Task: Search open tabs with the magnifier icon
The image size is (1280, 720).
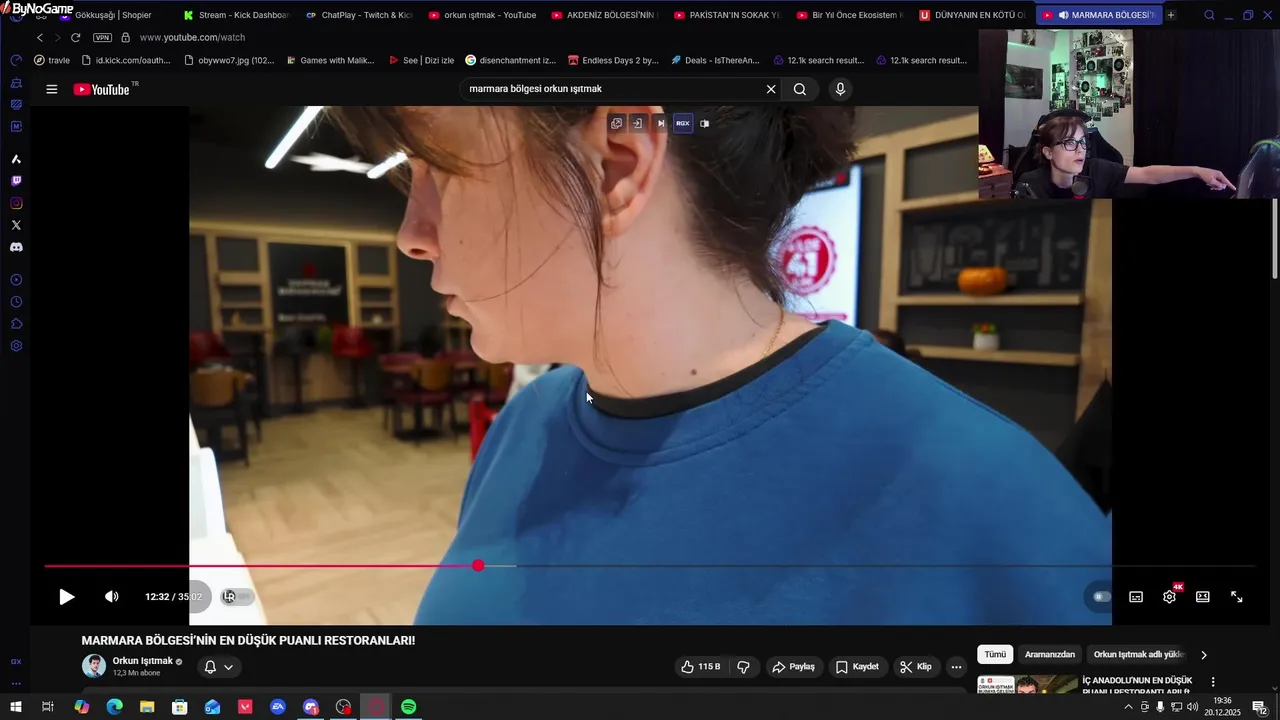Action: coord(1209,15)
